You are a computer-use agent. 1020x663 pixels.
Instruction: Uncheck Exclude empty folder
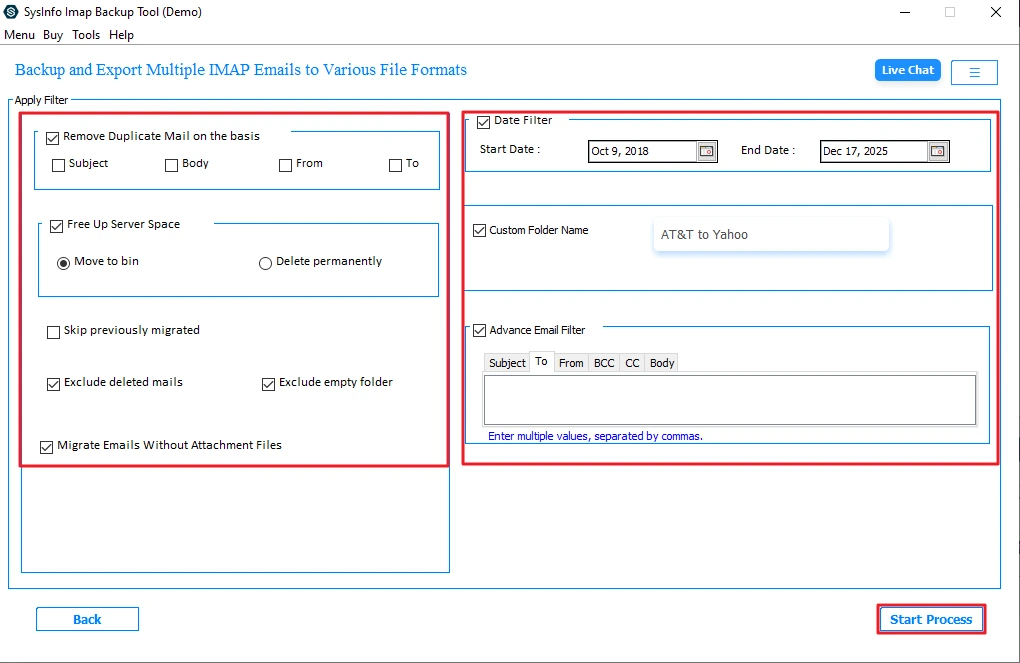268,382
